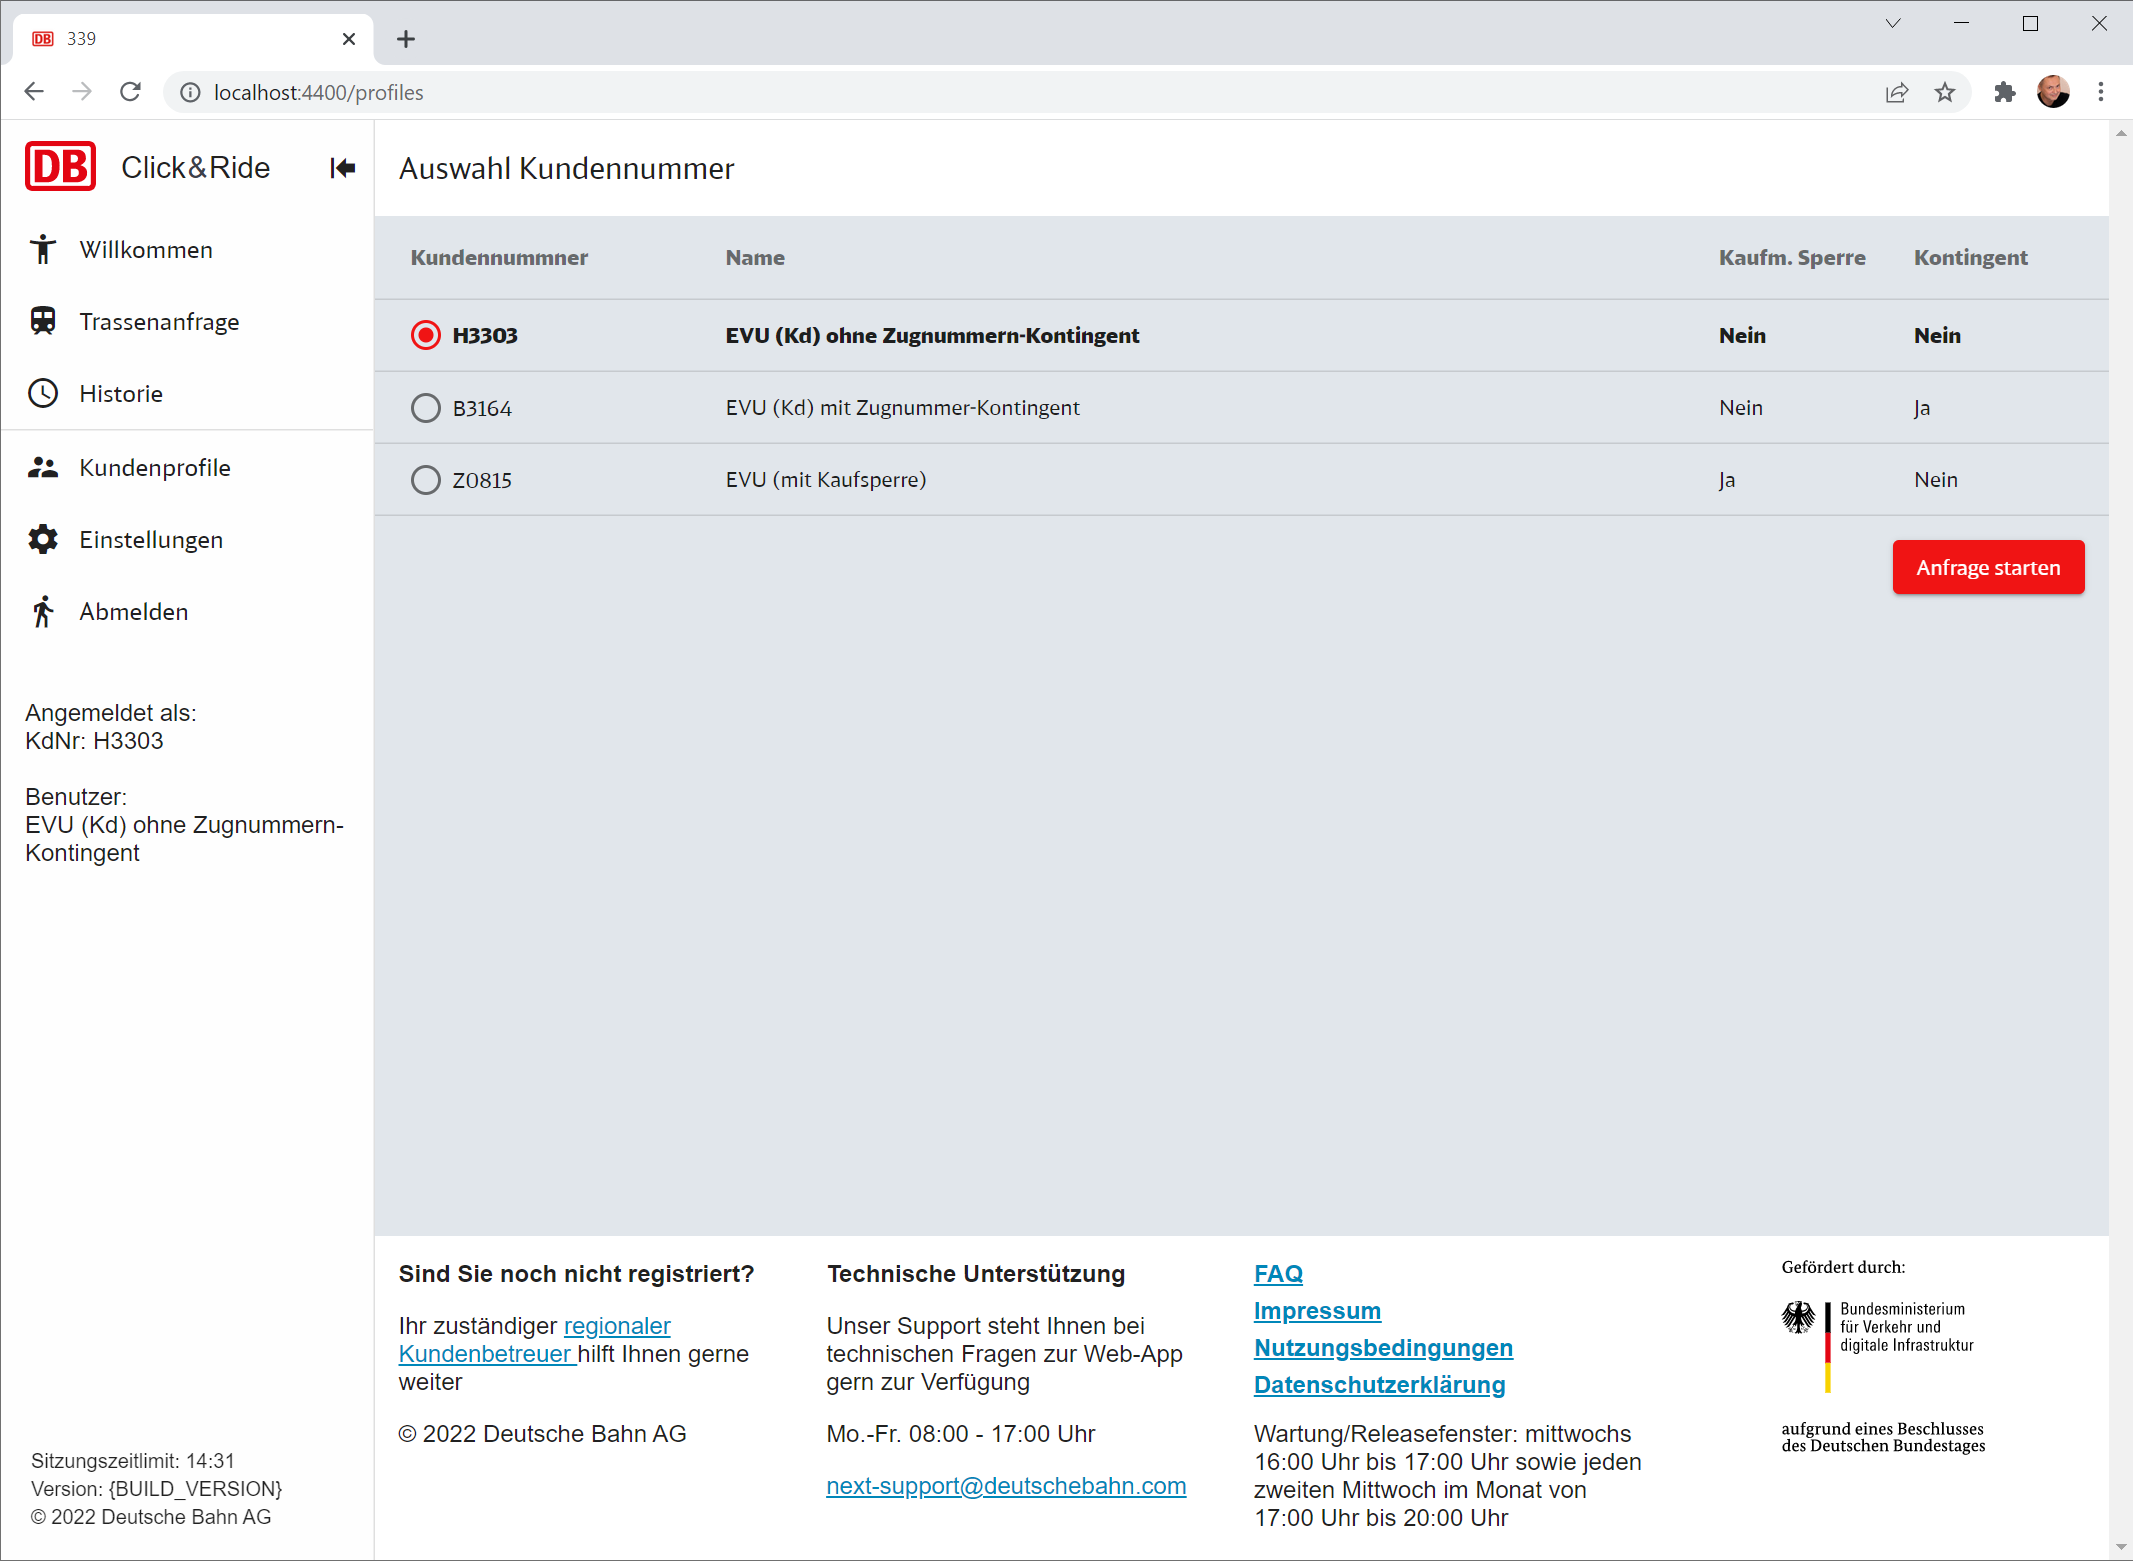Click the DB logo

click(60, 167)
